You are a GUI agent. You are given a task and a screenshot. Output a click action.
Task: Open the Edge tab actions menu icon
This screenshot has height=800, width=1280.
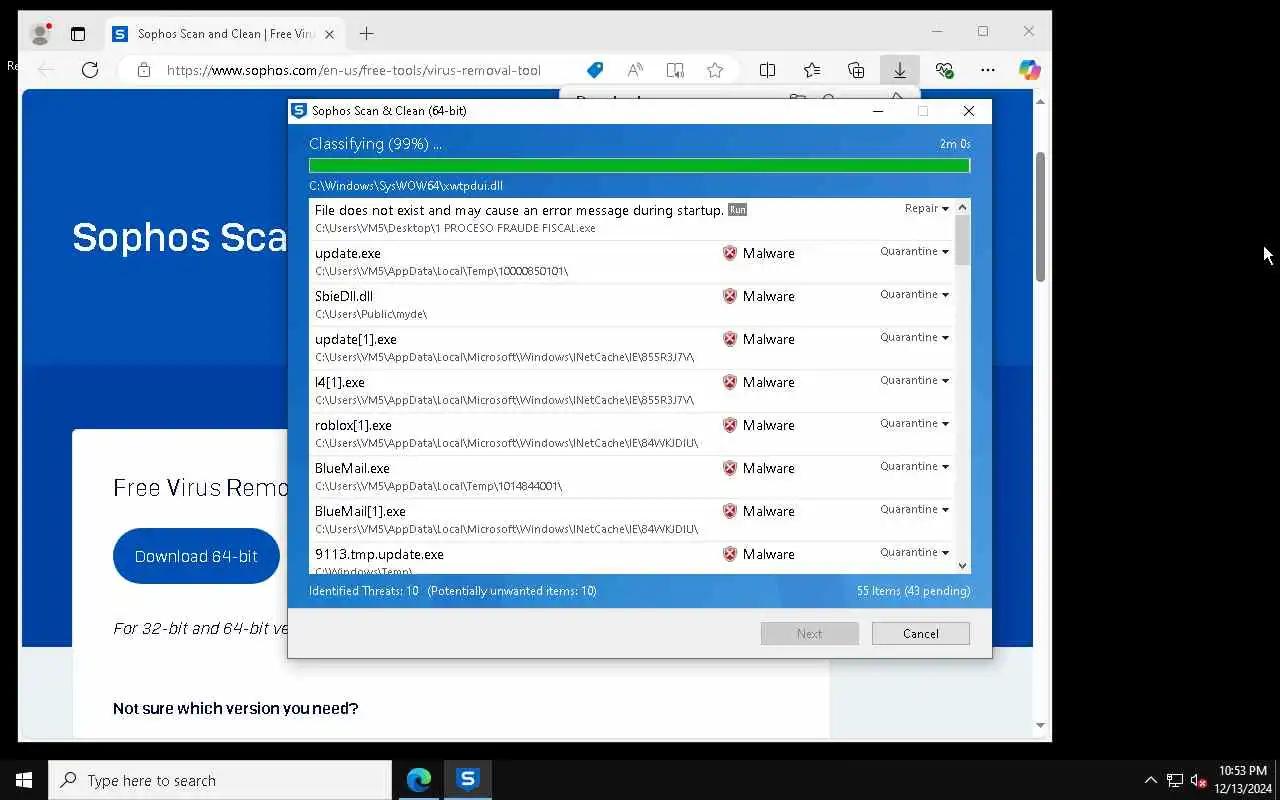(x=78, y=34)
